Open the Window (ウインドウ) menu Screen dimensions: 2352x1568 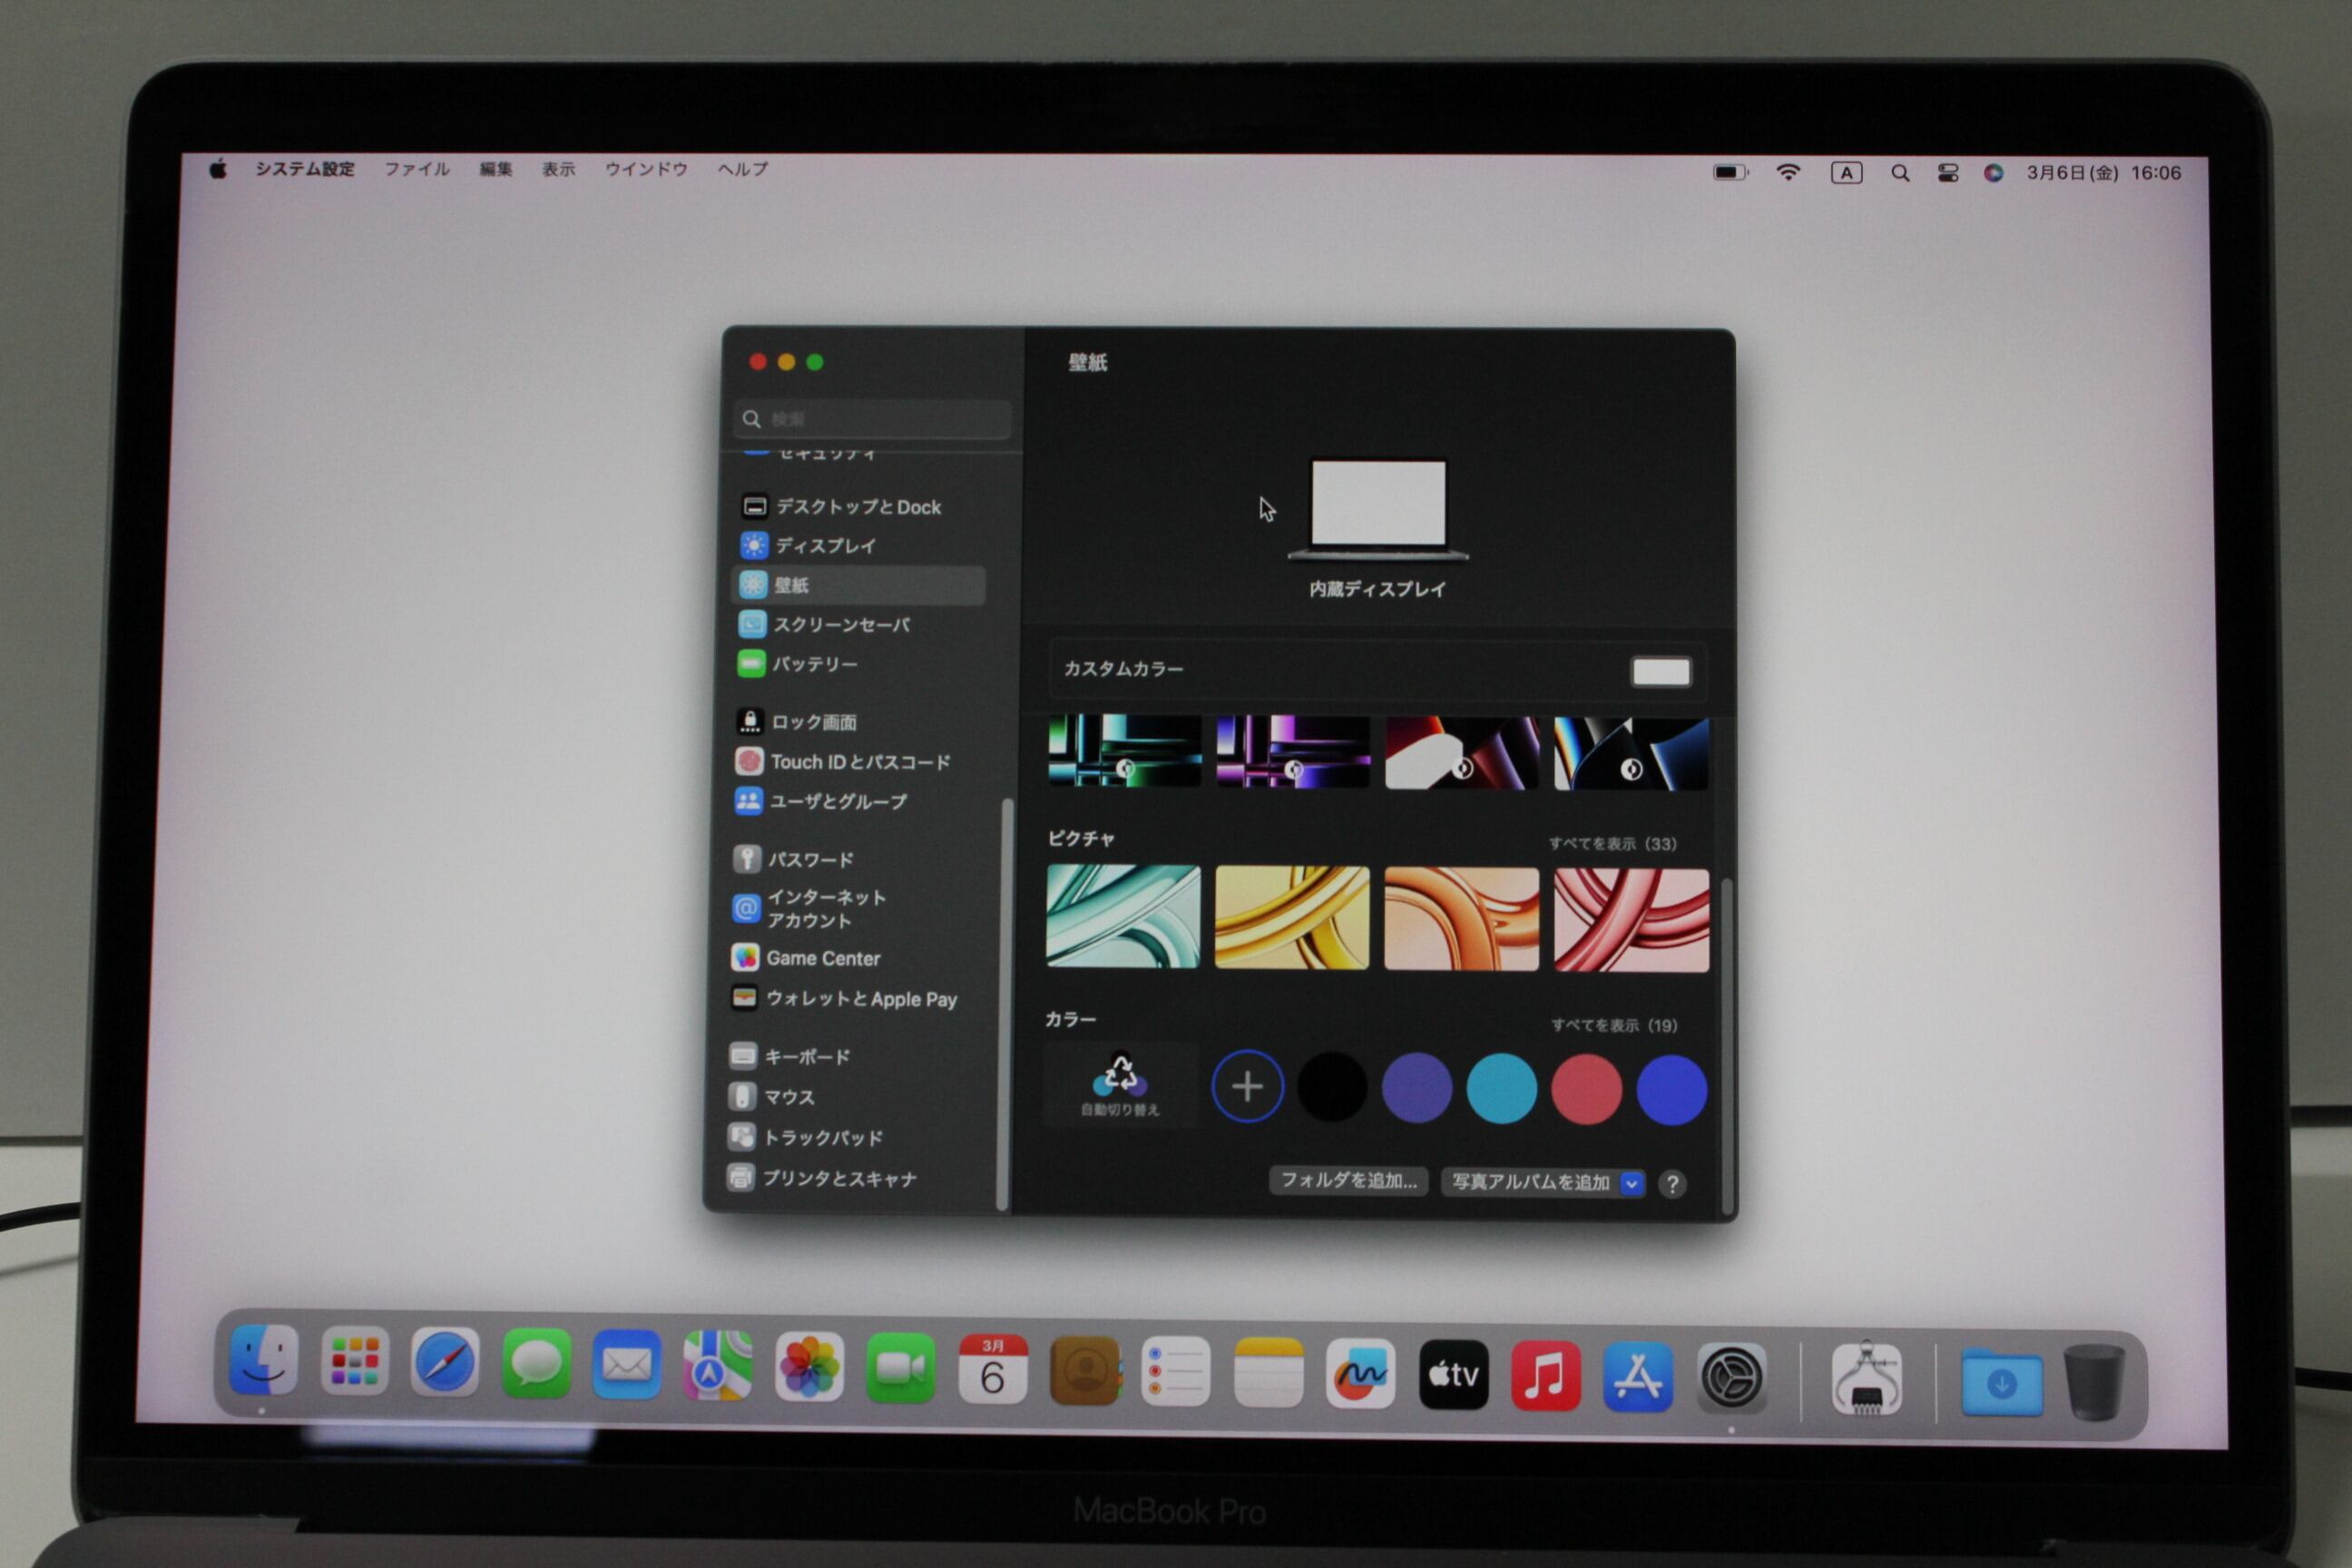coord(646,169)
